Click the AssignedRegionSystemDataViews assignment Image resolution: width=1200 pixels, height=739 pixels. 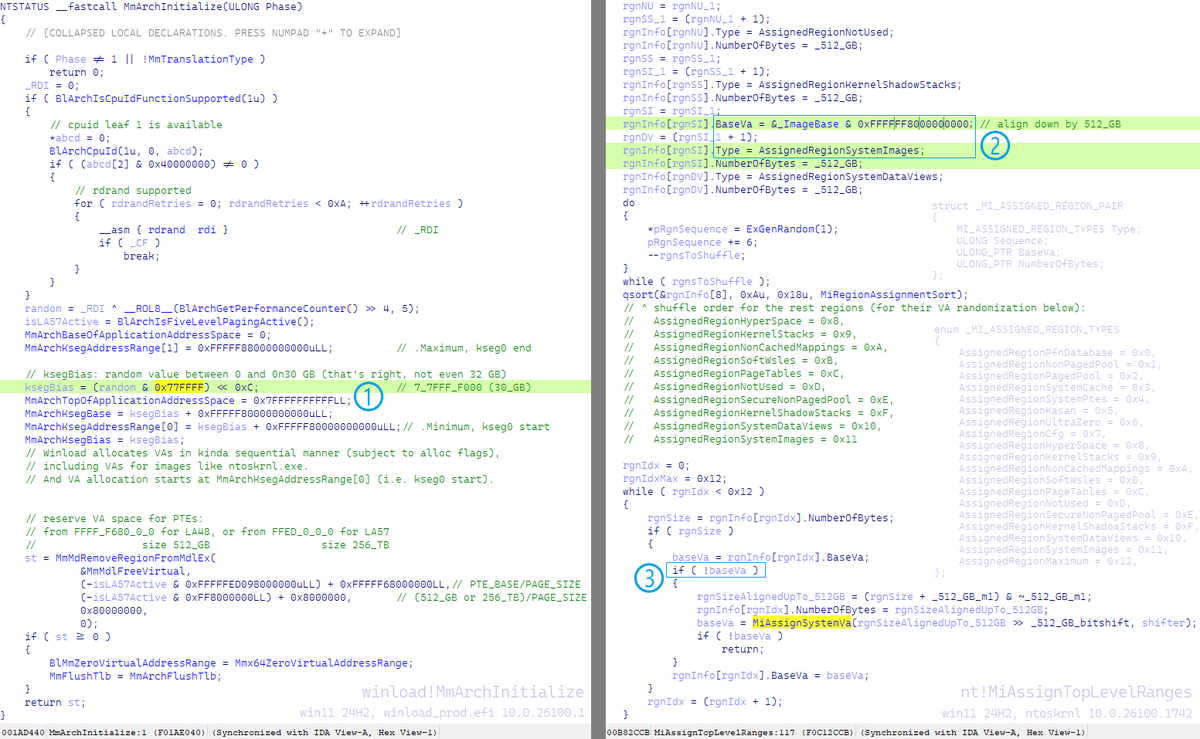[781, 176]
